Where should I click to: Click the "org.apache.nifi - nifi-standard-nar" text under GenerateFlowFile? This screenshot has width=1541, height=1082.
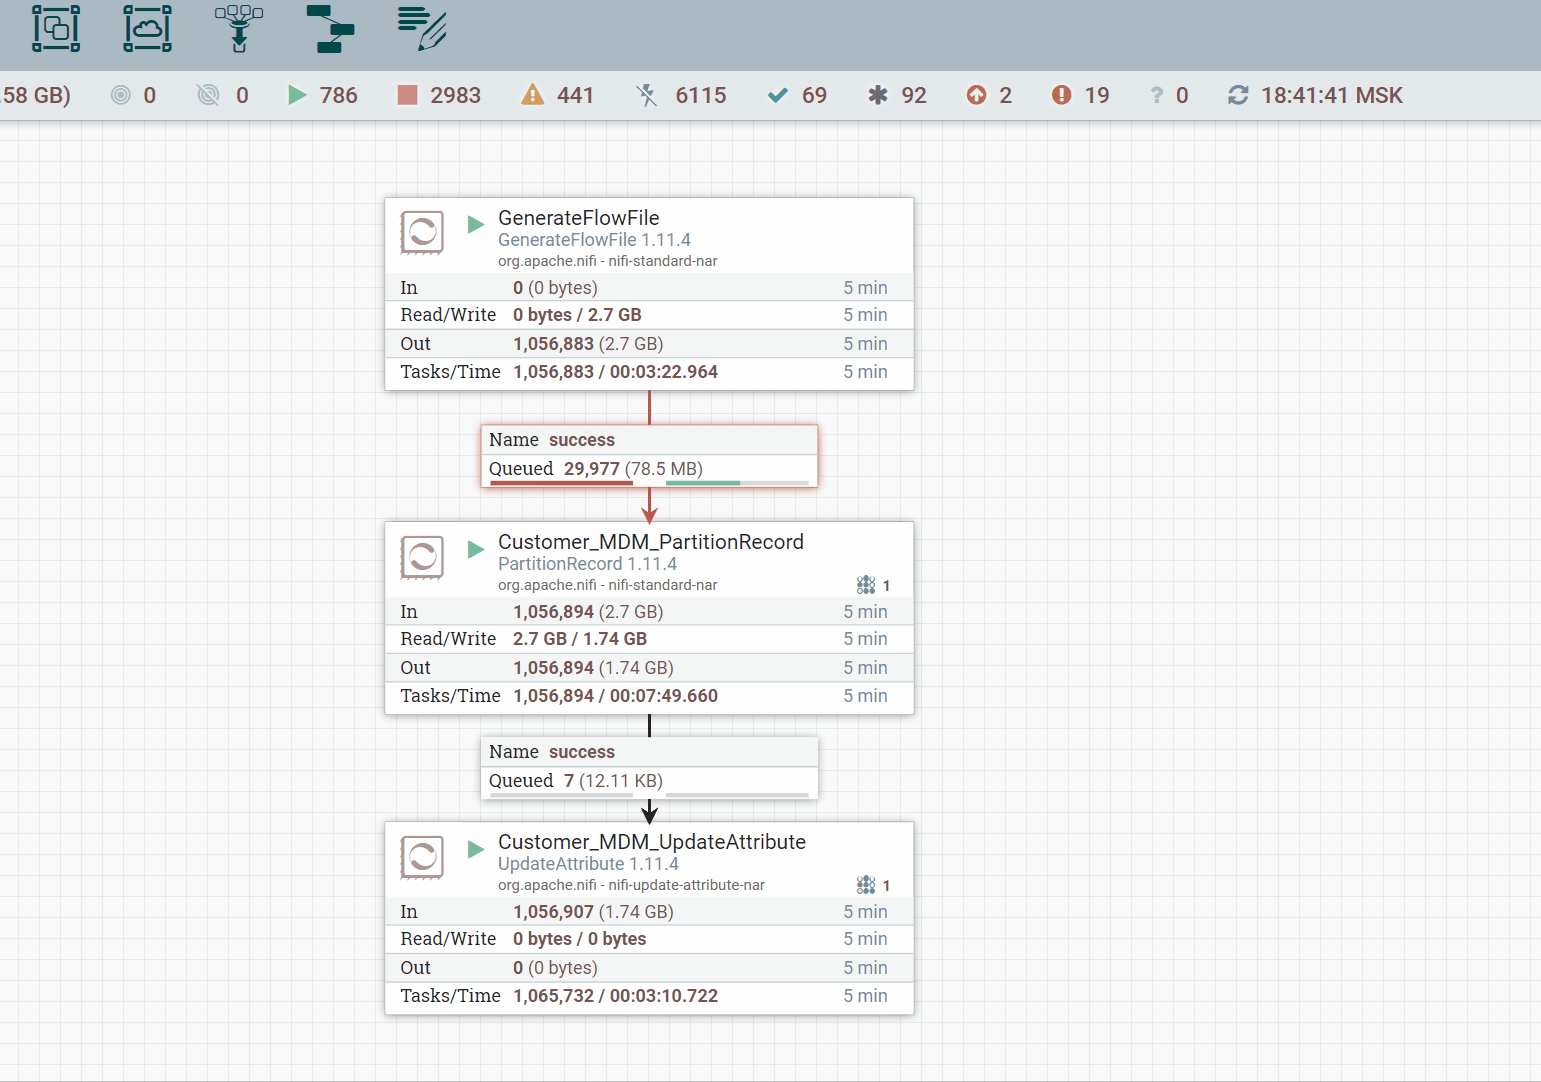click(608, 261)
